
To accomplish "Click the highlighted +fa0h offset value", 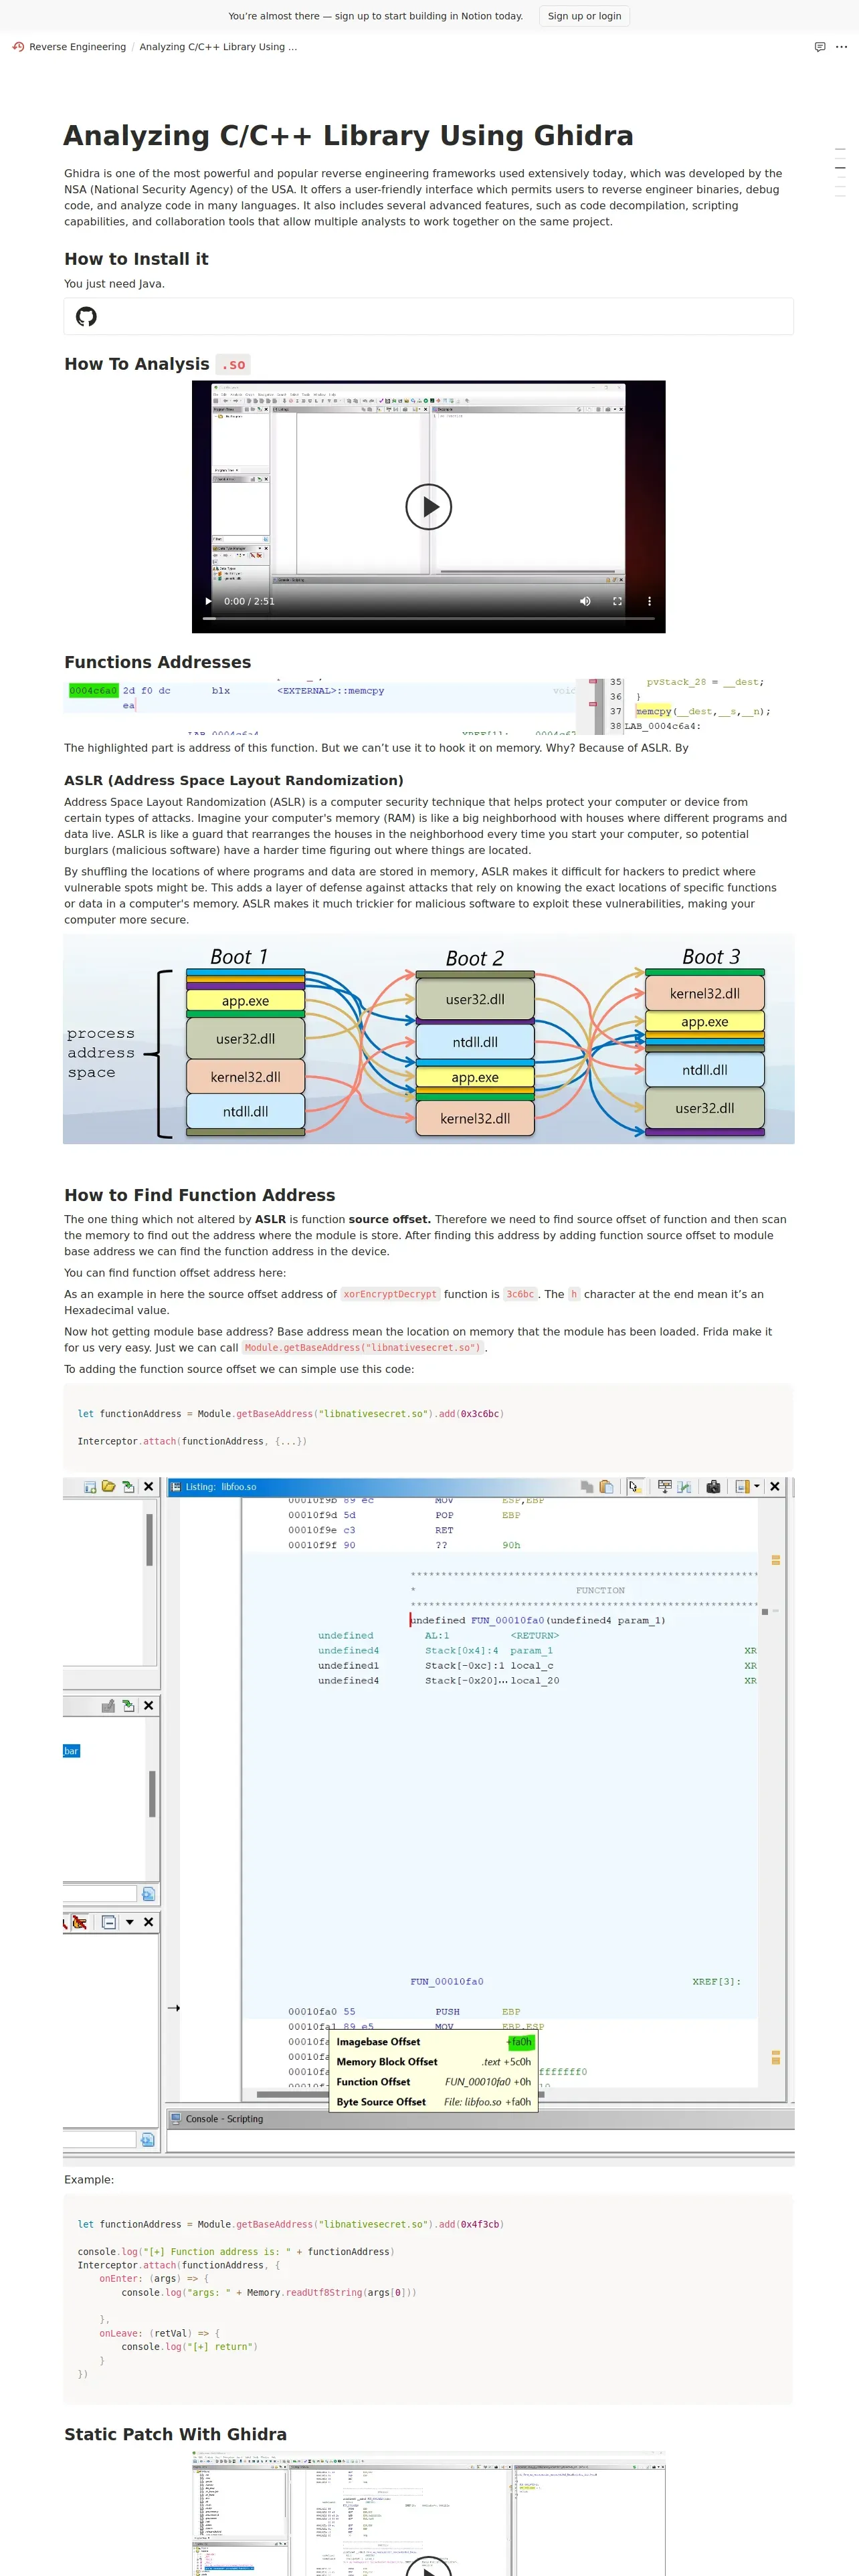I will click(x=520, y=2042).
